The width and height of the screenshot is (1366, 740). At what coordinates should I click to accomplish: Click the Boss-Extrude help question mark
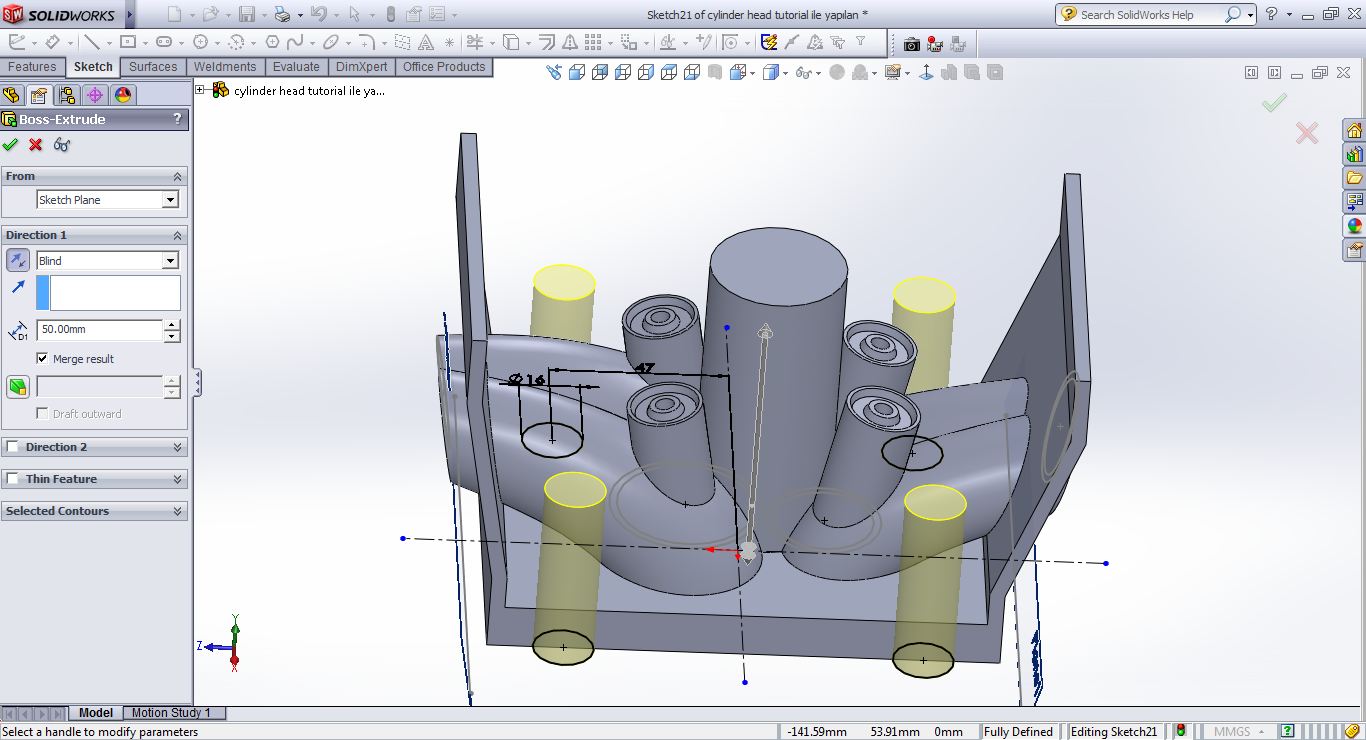[x=178, y=119]
